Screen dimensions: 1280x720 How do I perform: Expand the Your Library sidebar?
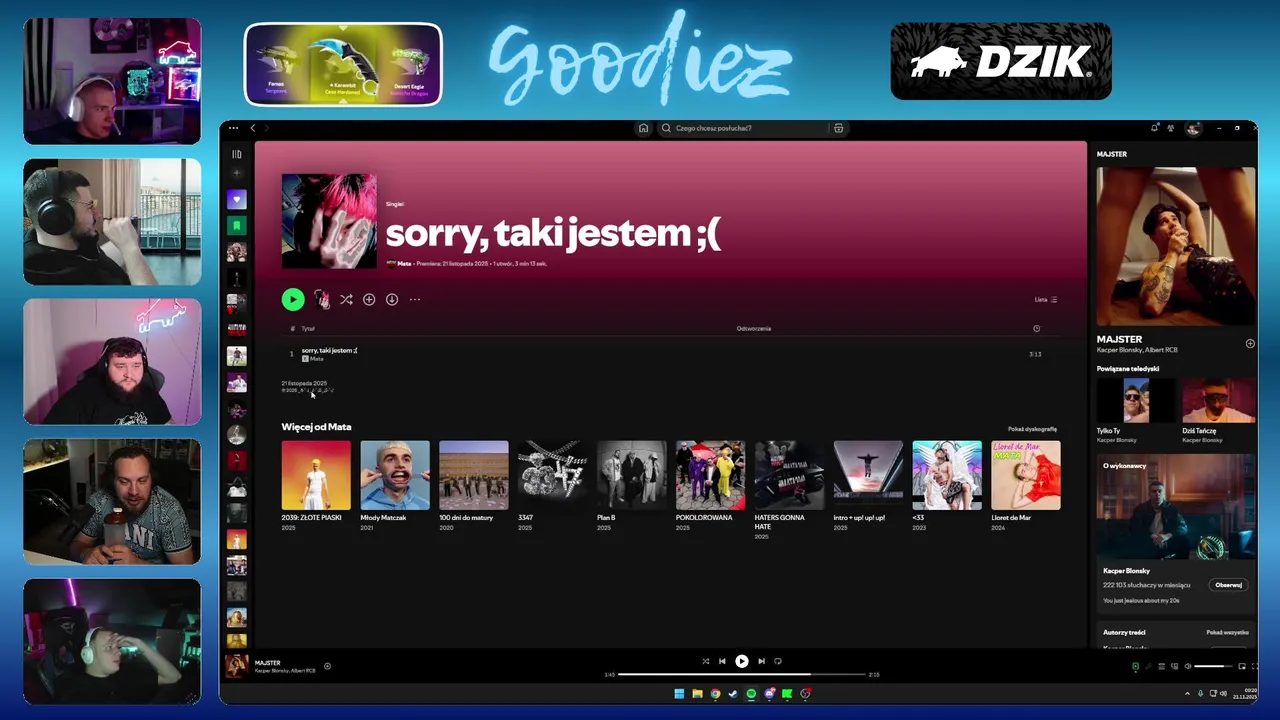pos(237,154)
